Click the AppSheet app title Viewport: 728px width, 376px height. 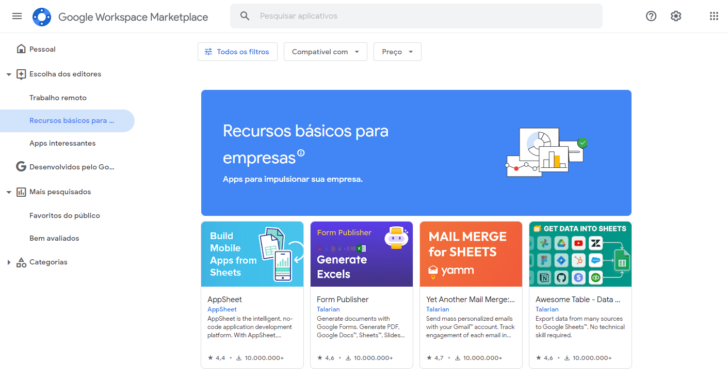224,299
